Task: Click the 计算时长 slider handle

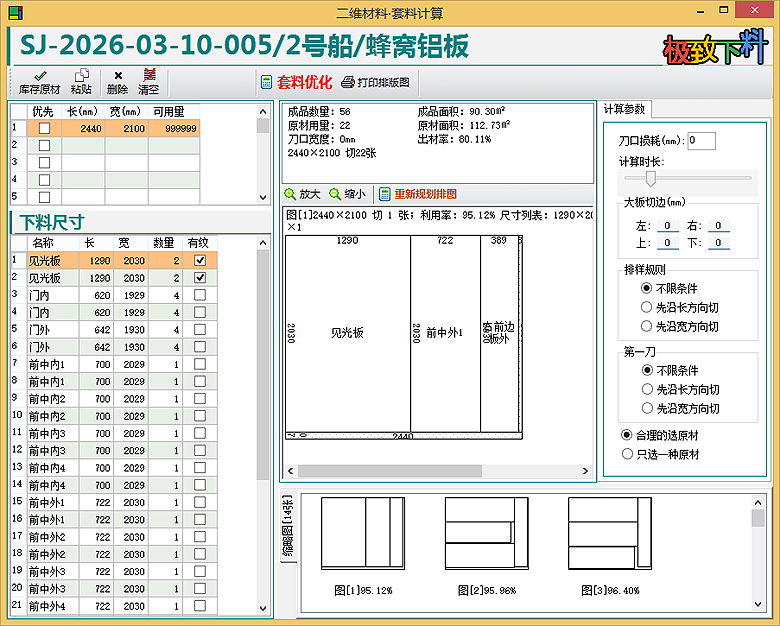Action: coord(651,178)
